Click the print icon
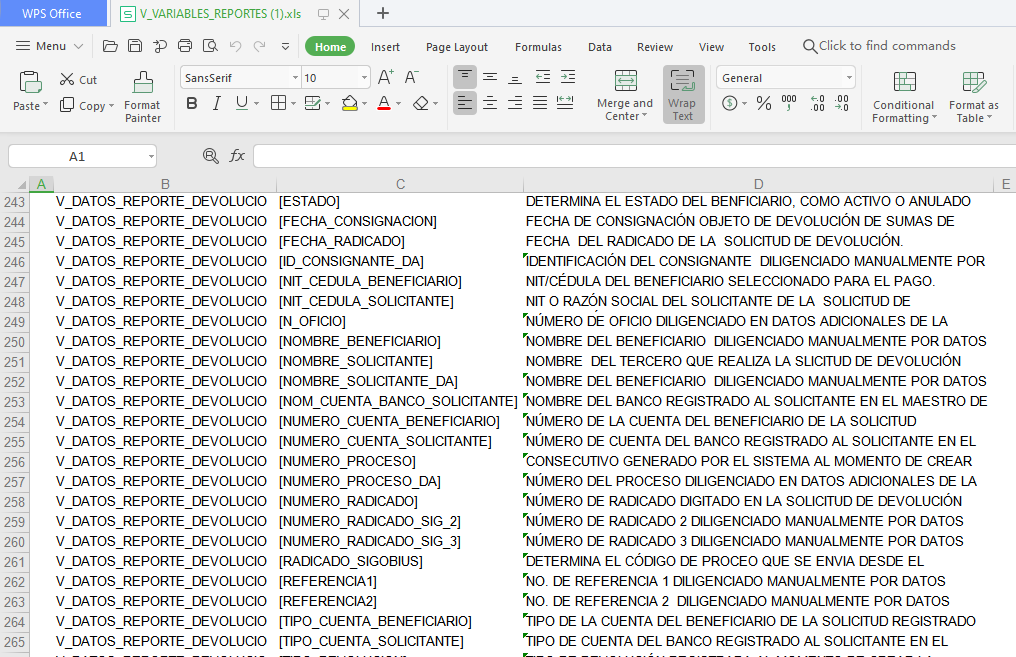The height and width of the screenshot is (657, 1016). [x=185, y=46]
